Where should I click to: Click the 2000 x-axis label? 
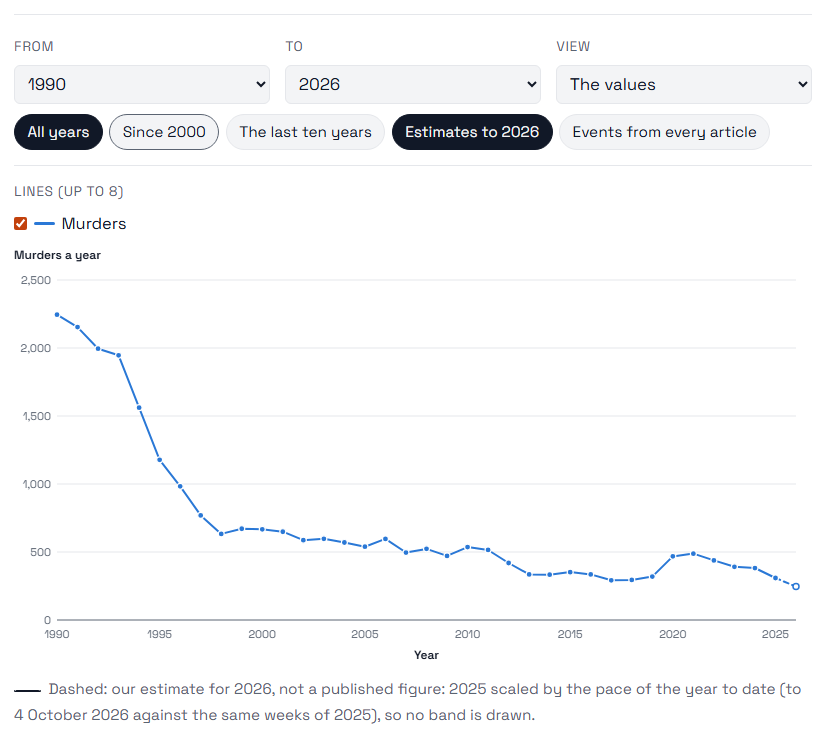(x=262, y=634)
